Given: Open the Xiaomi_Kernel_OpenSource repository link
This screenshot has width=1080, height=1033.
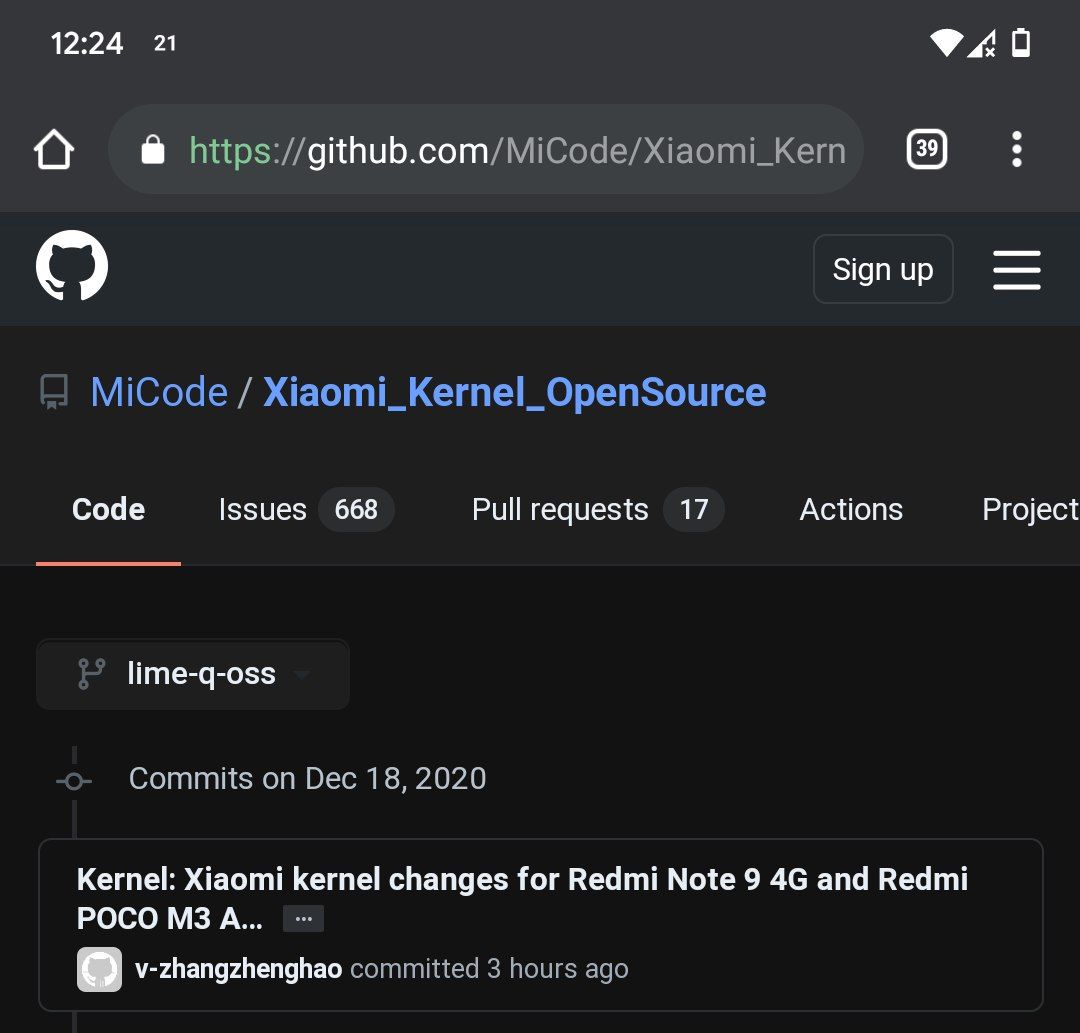Looking at the screenshot, I should pos(514,392).
